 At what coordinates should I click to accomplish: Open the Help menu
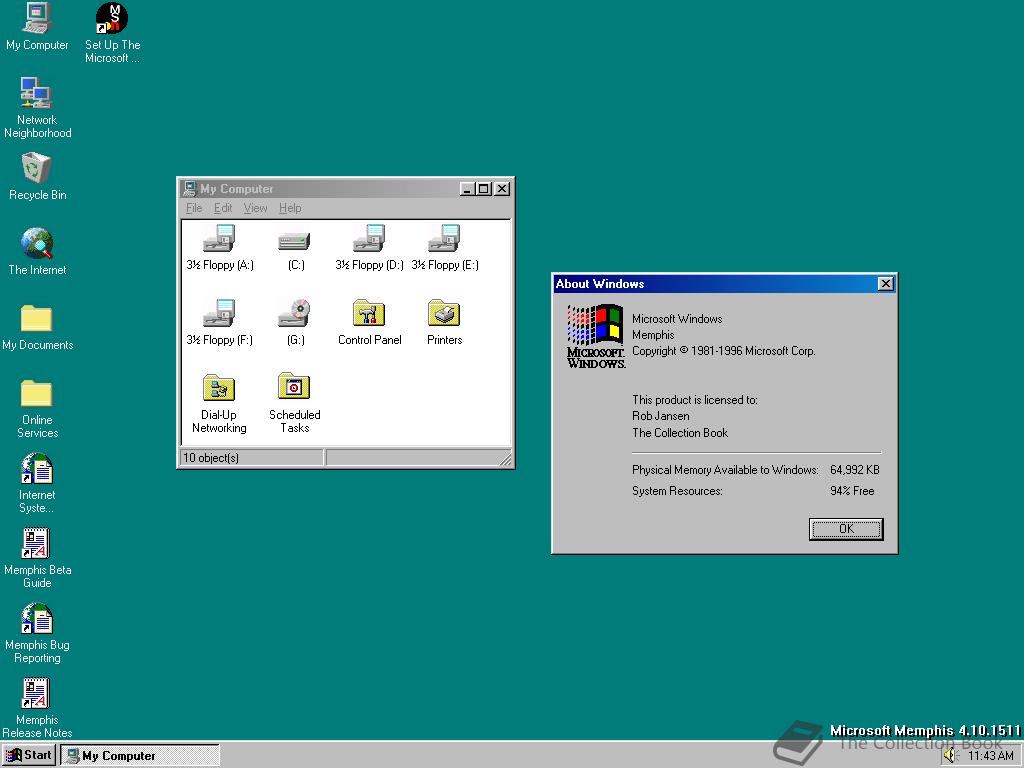(290, 208)
